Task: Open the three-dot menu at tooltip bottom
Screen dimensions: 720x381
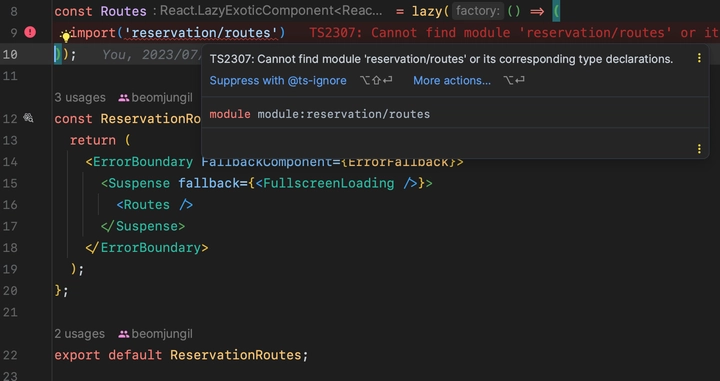Action: coord(699,149)
